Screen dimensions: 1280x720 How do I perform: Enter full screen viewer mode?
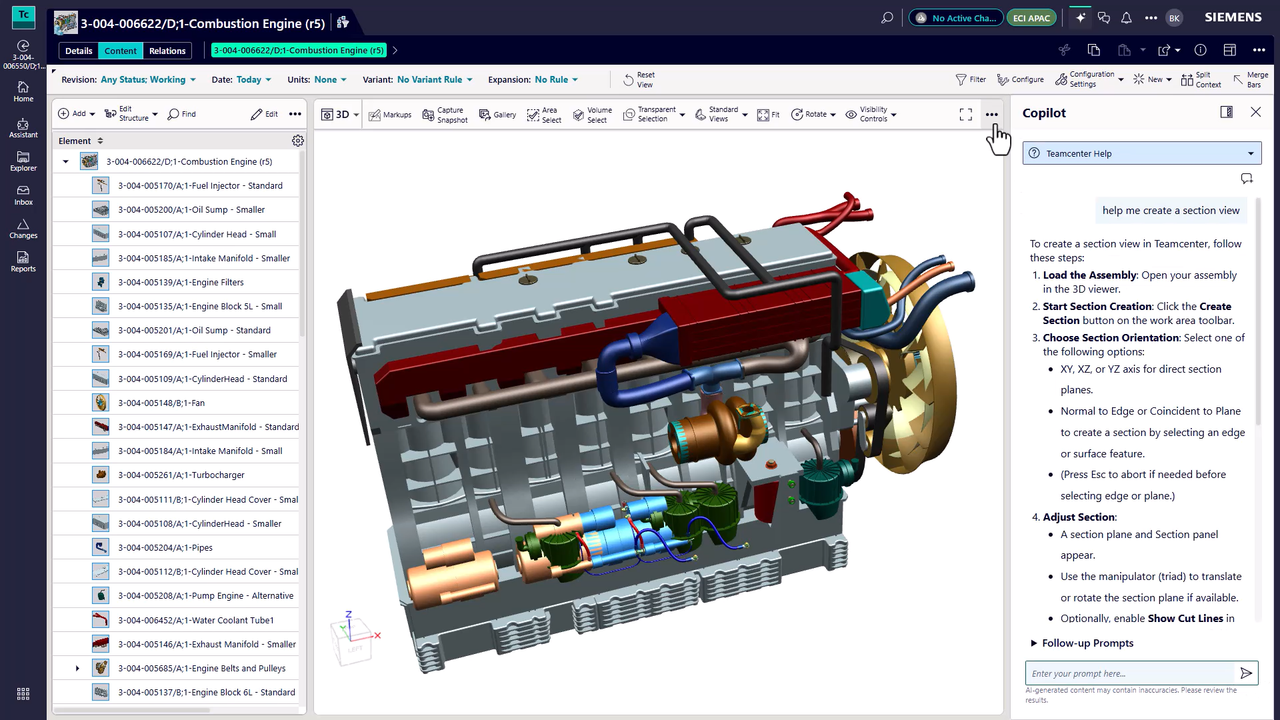[x=965, y=115]
